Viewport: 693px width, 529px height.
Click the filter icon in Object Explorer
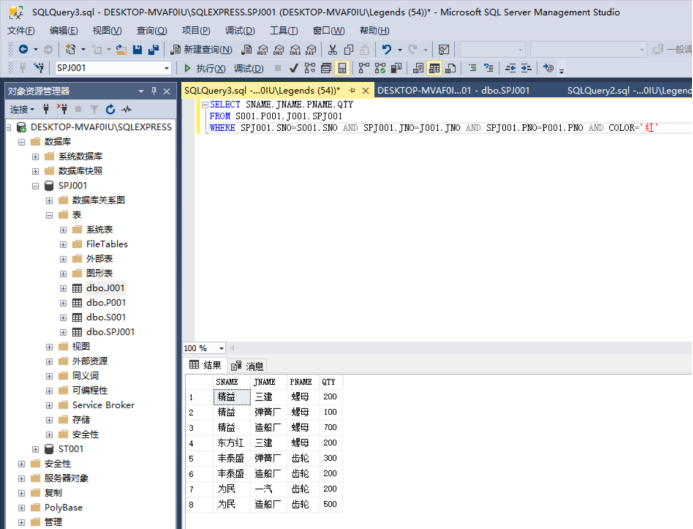pos(94,109)
